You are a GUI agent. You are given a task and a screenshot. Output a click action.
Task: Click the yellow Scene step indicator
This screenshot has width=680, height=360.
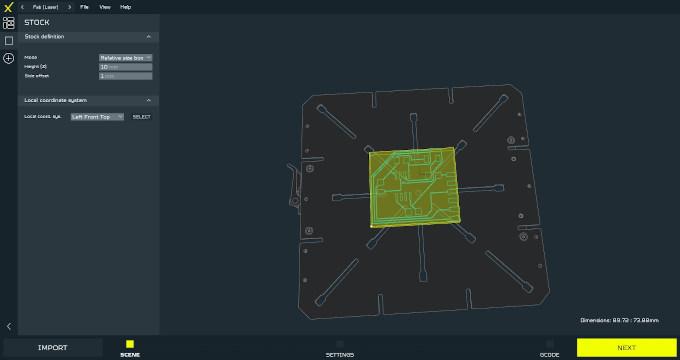(x=130, y=344)
